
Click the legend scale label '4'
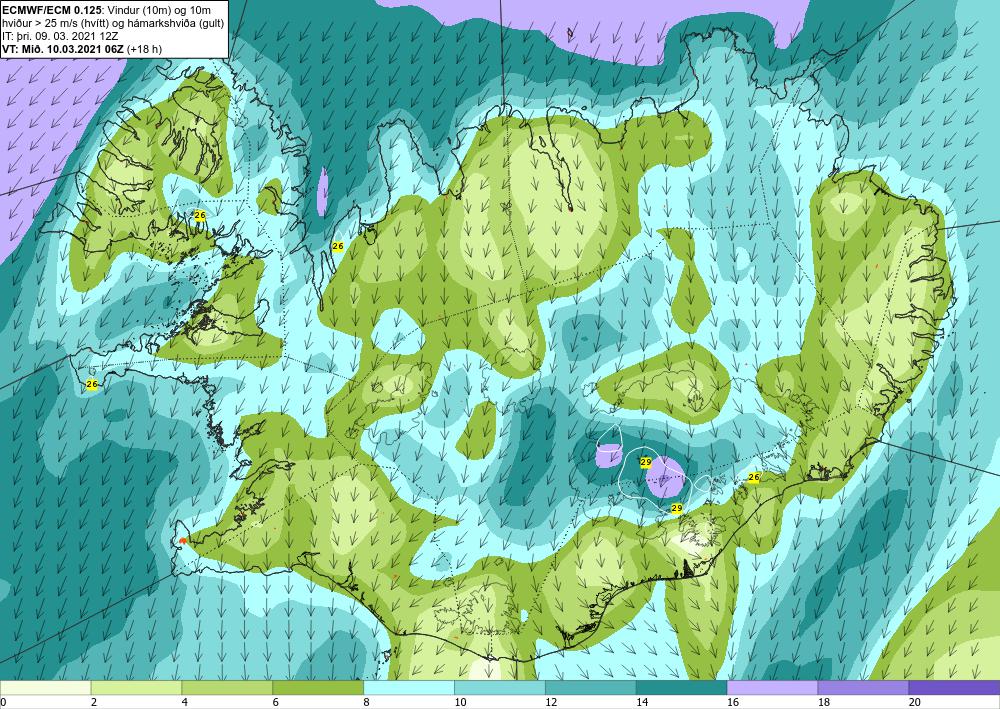coord(185,702)
